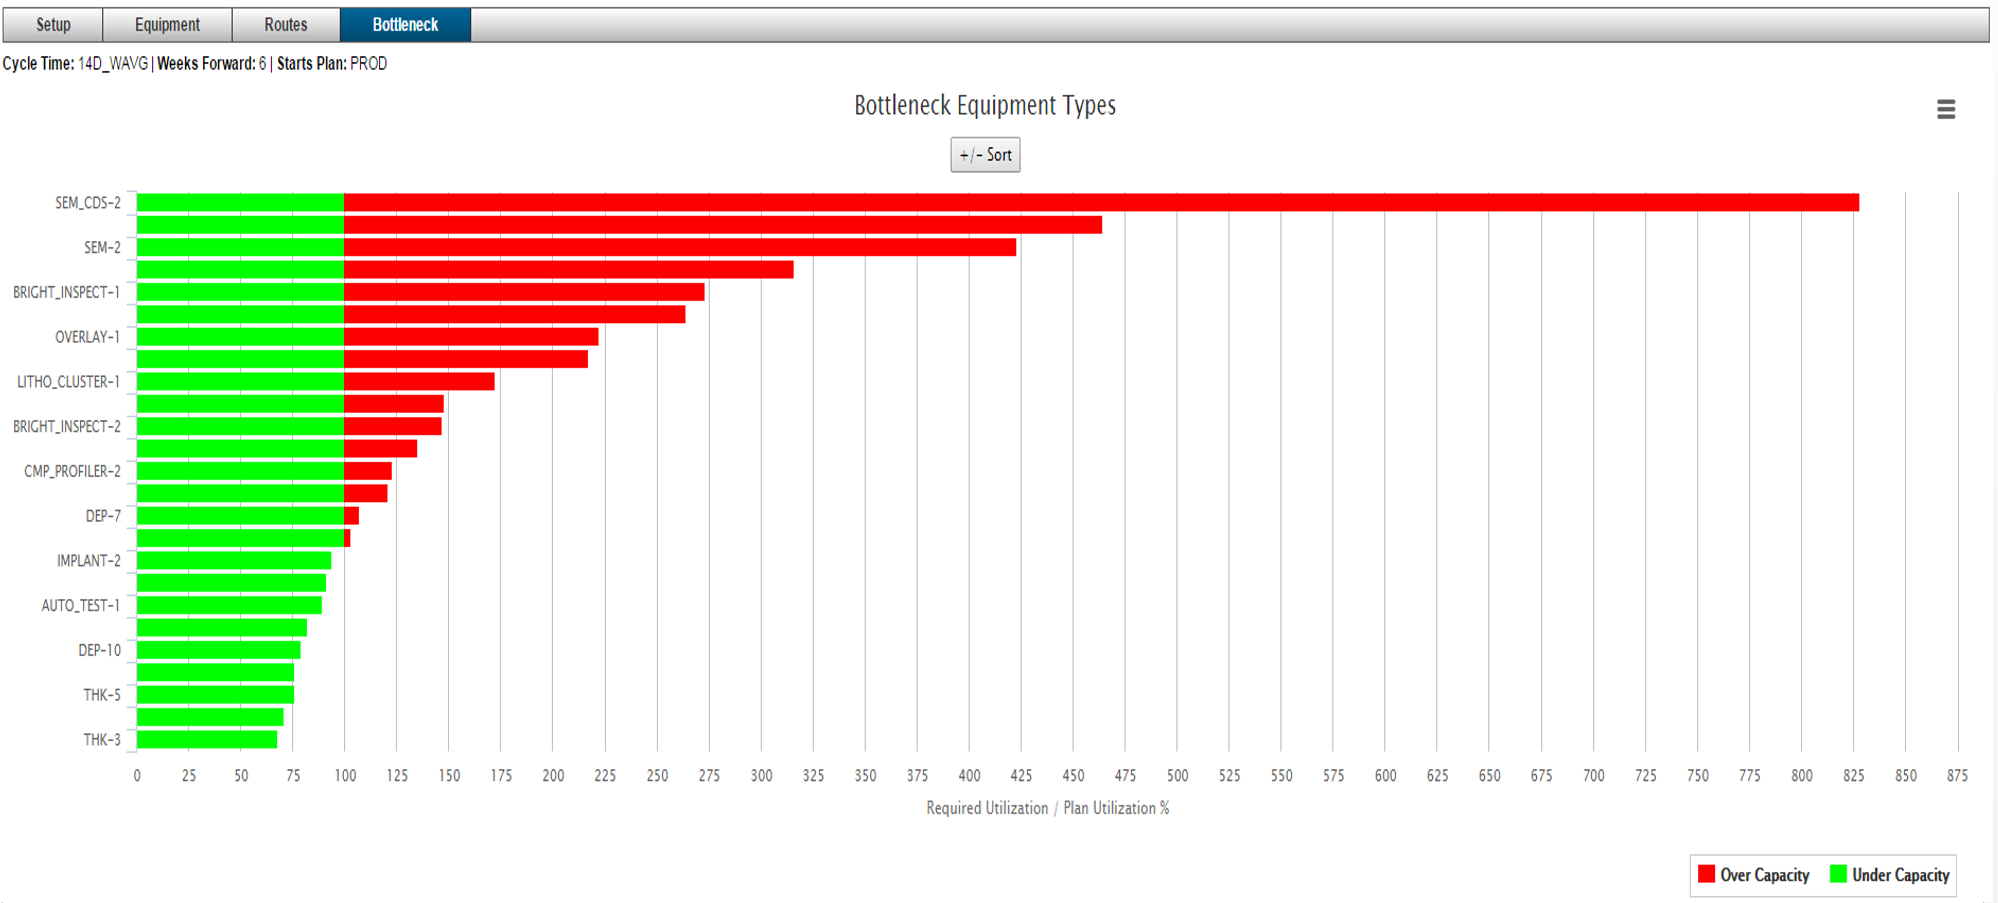Viewport: 1998px width, 903px height.
Task: Open the chart hamburger menu
Action: click(1945, 109)
